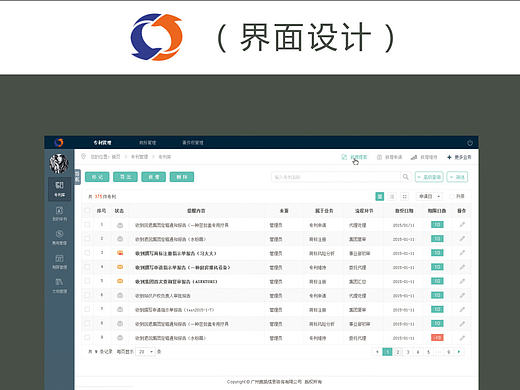Tick the checkbox for row 8
This screenshot has height=390, width=520.
87,323
